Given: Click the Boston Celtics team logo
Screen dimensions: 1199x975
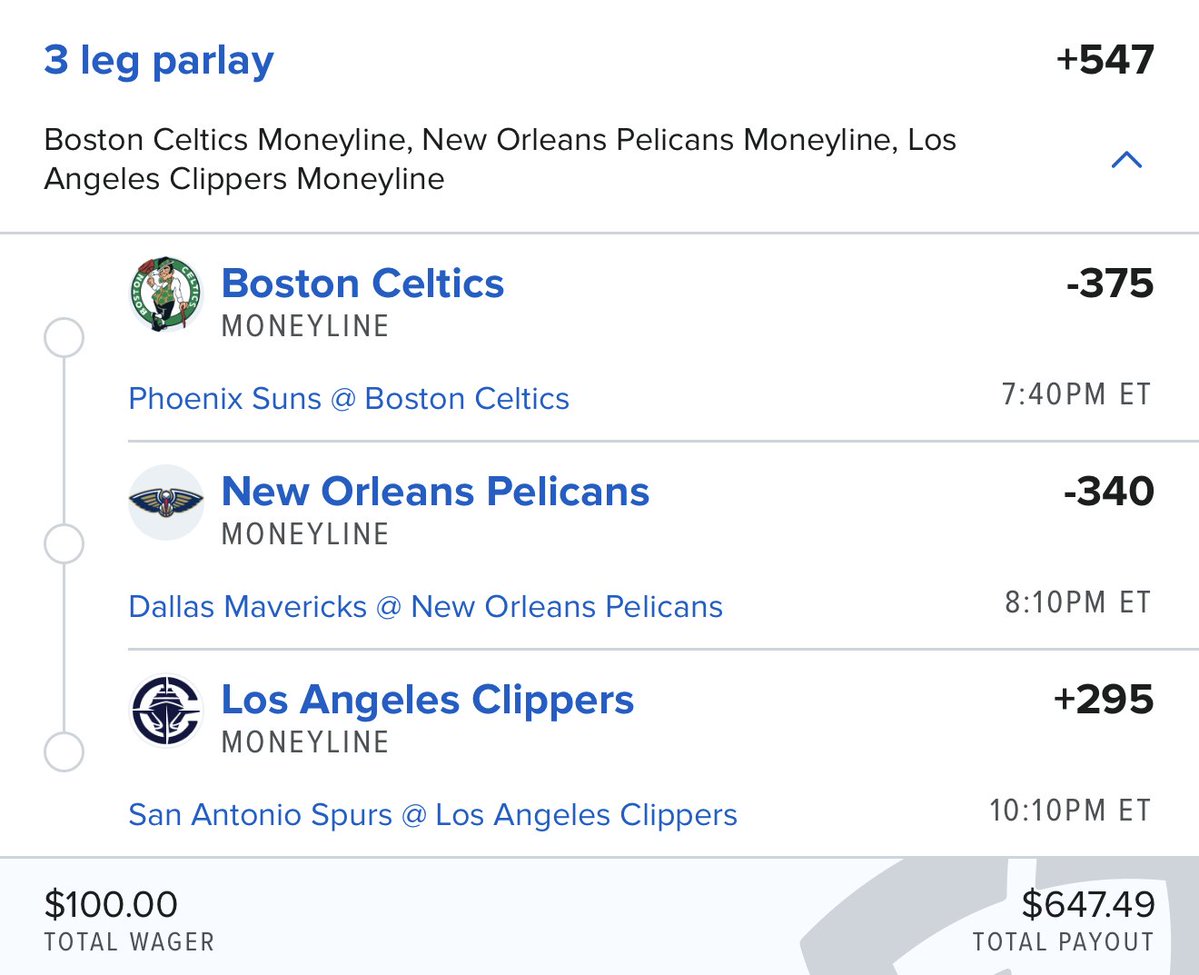Looking at the screenshot, I should [165, 294].
